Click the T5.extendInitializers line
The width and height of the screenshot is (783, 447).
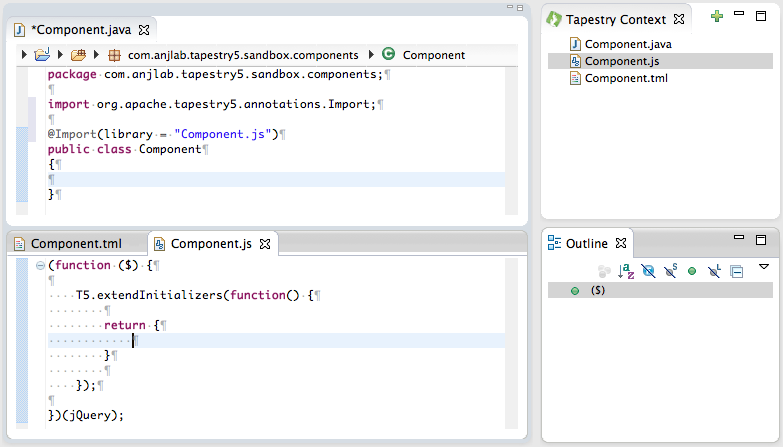point(195,295)
